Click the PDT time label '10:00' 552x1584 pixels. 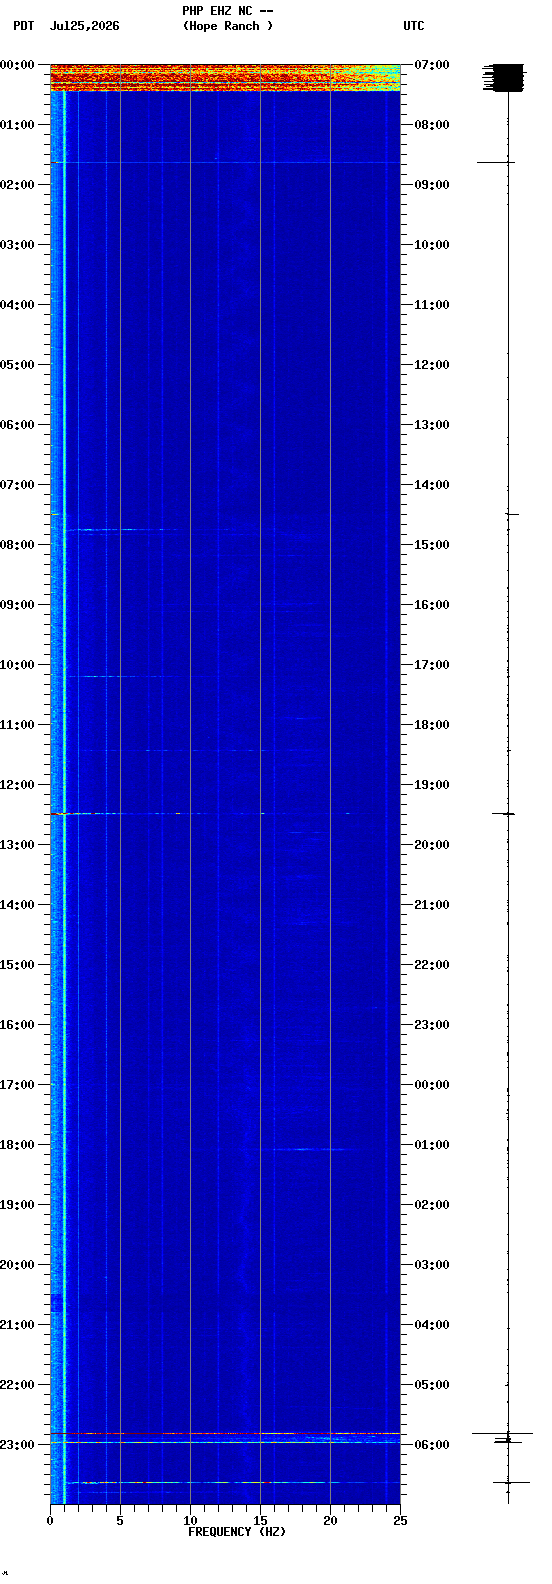point(17,665)
